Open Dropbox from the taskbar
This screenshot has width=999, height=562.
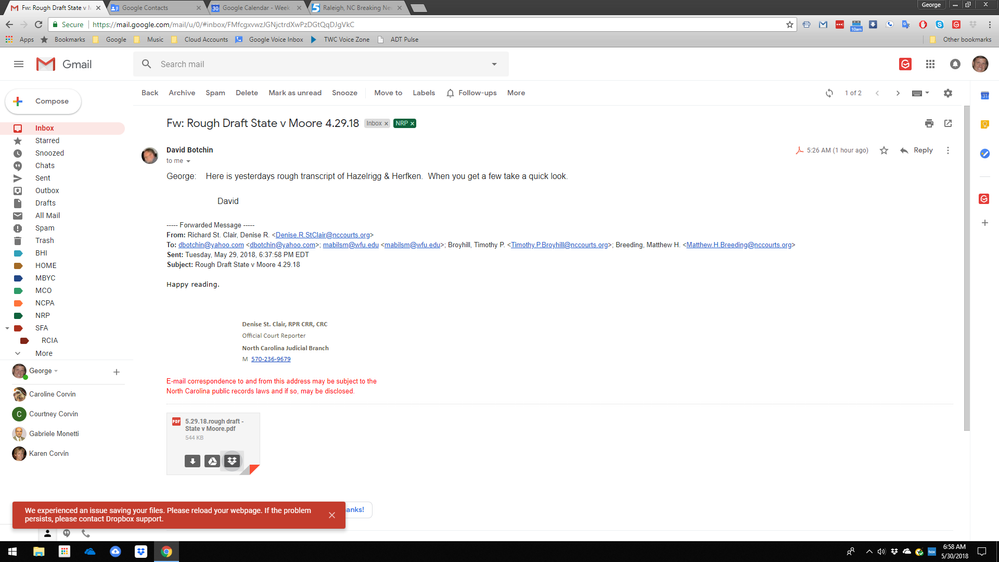coord(140,552)
